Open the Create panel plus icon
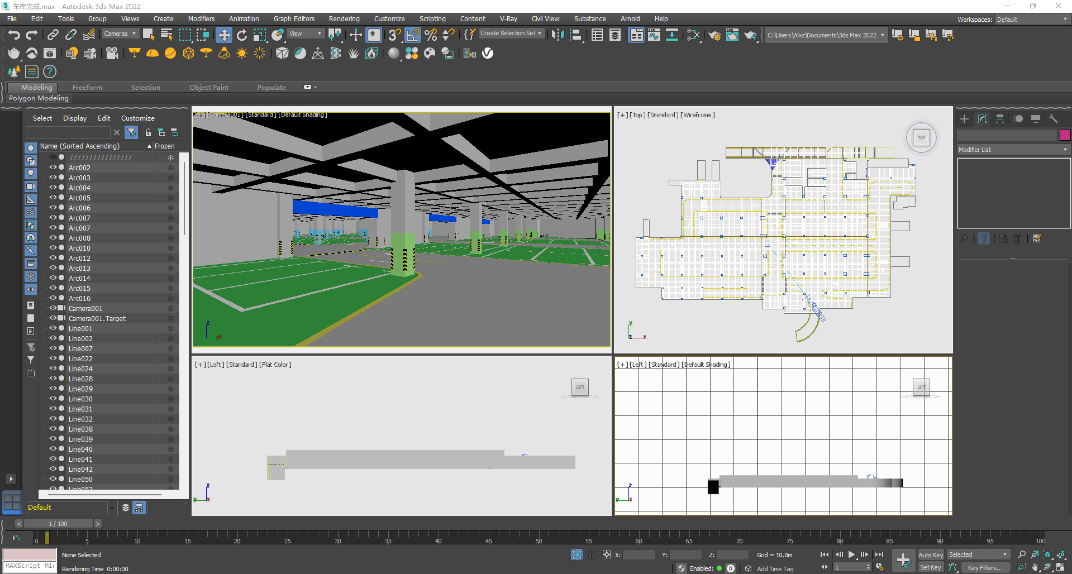This screenshot has width=1072, height=574. tap(965, 119)
